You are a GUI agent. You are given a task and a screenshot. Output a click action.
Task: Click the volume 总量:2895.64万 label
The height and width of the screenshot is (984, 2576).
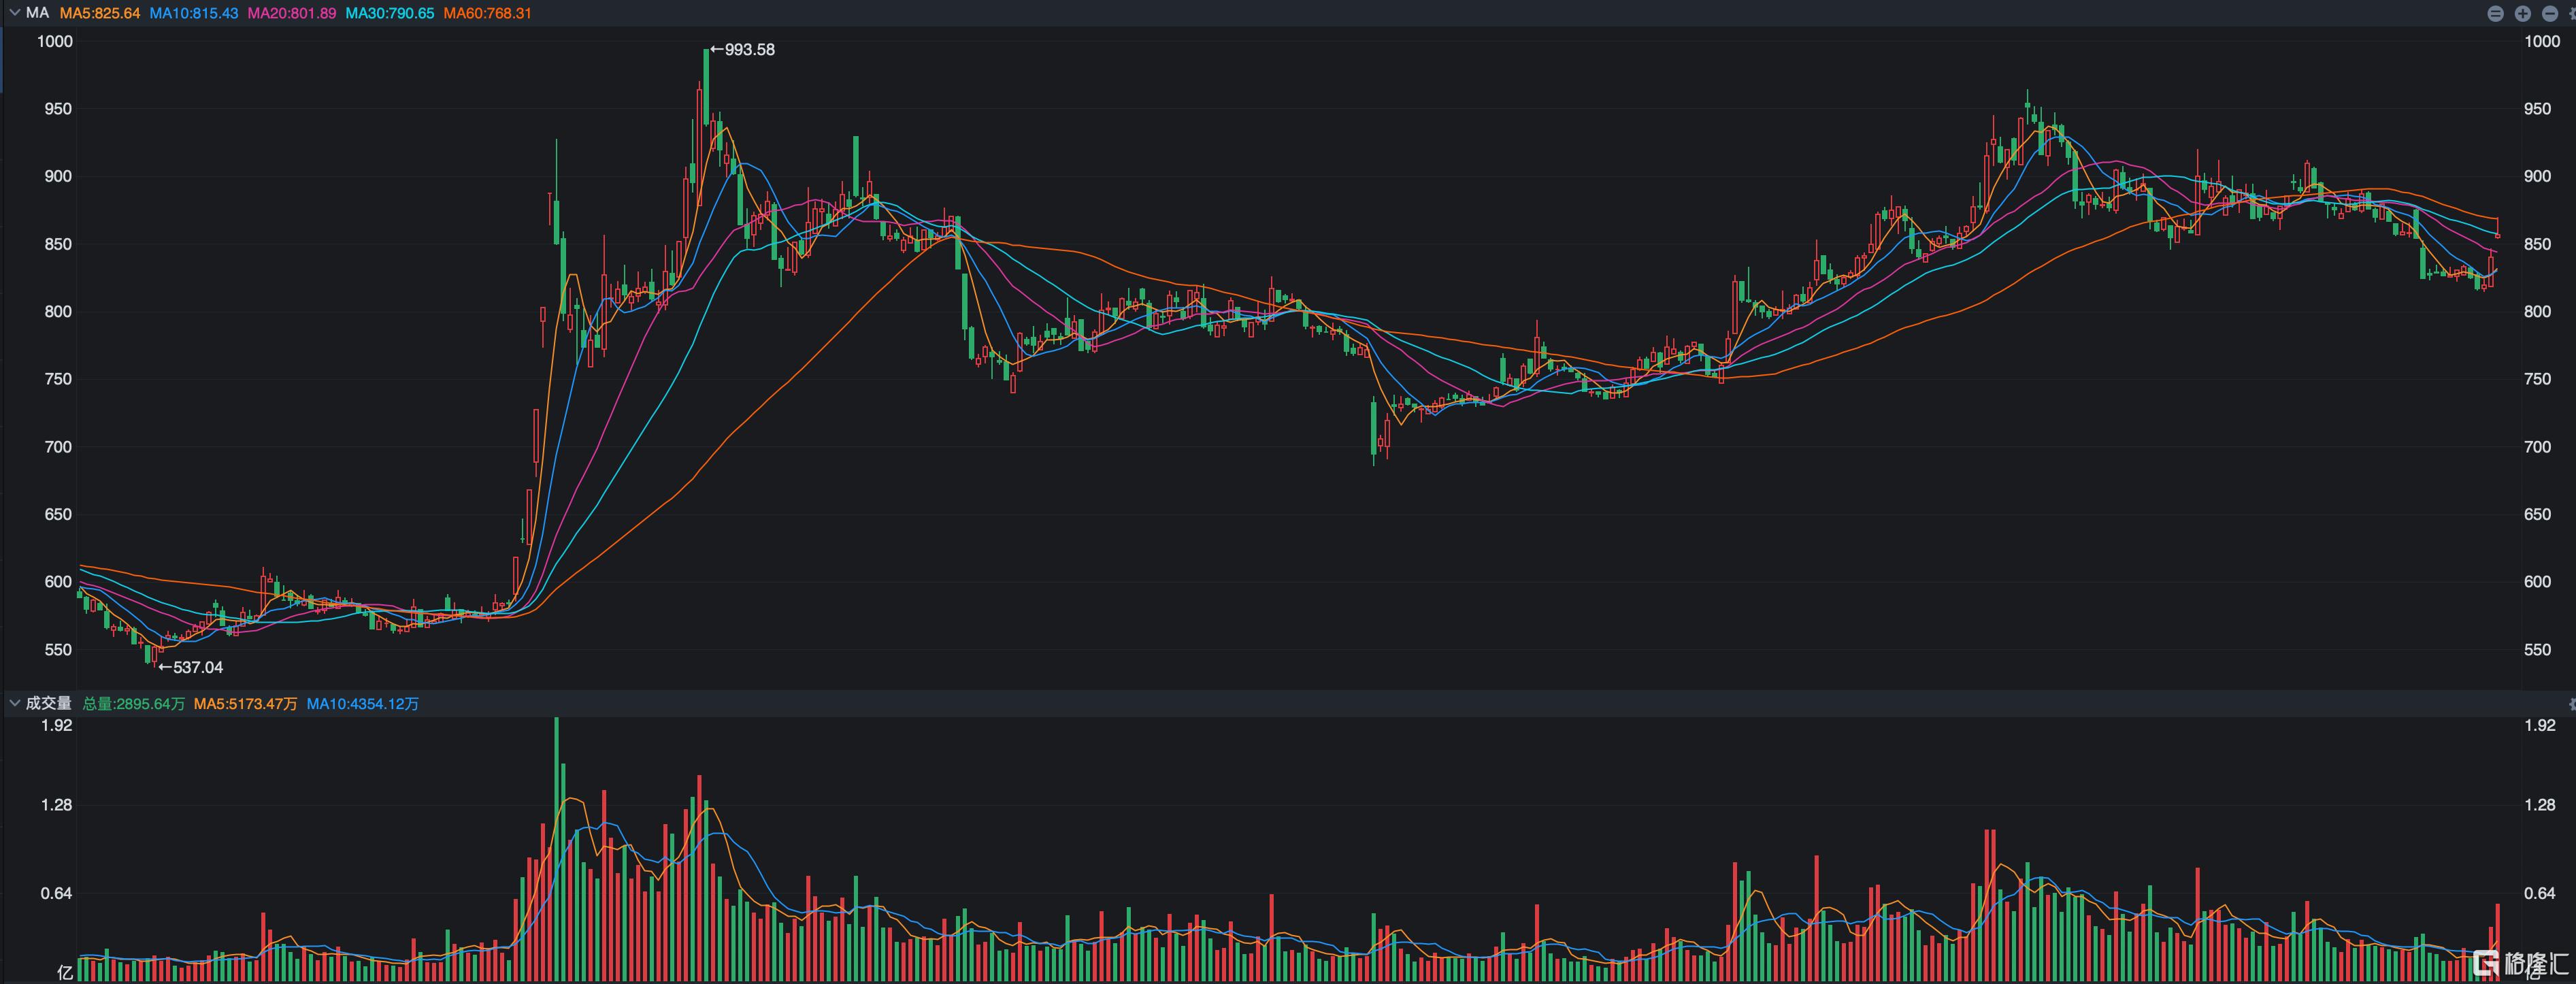(x=133, y=704)
